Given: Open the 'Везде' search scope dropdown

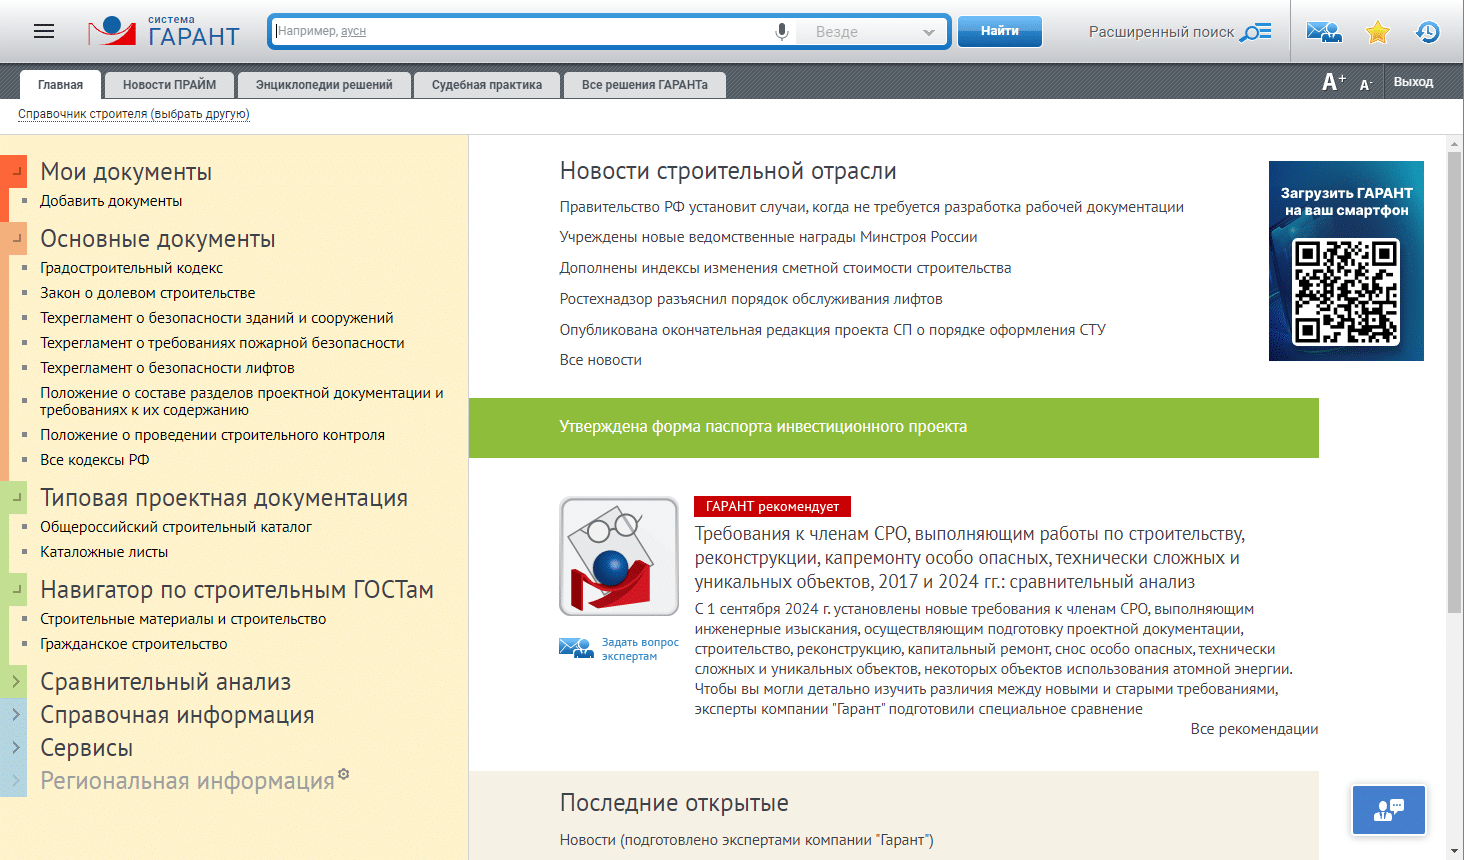Looking at the screenshot, I should pyautogui.click(x=873, y=32).
